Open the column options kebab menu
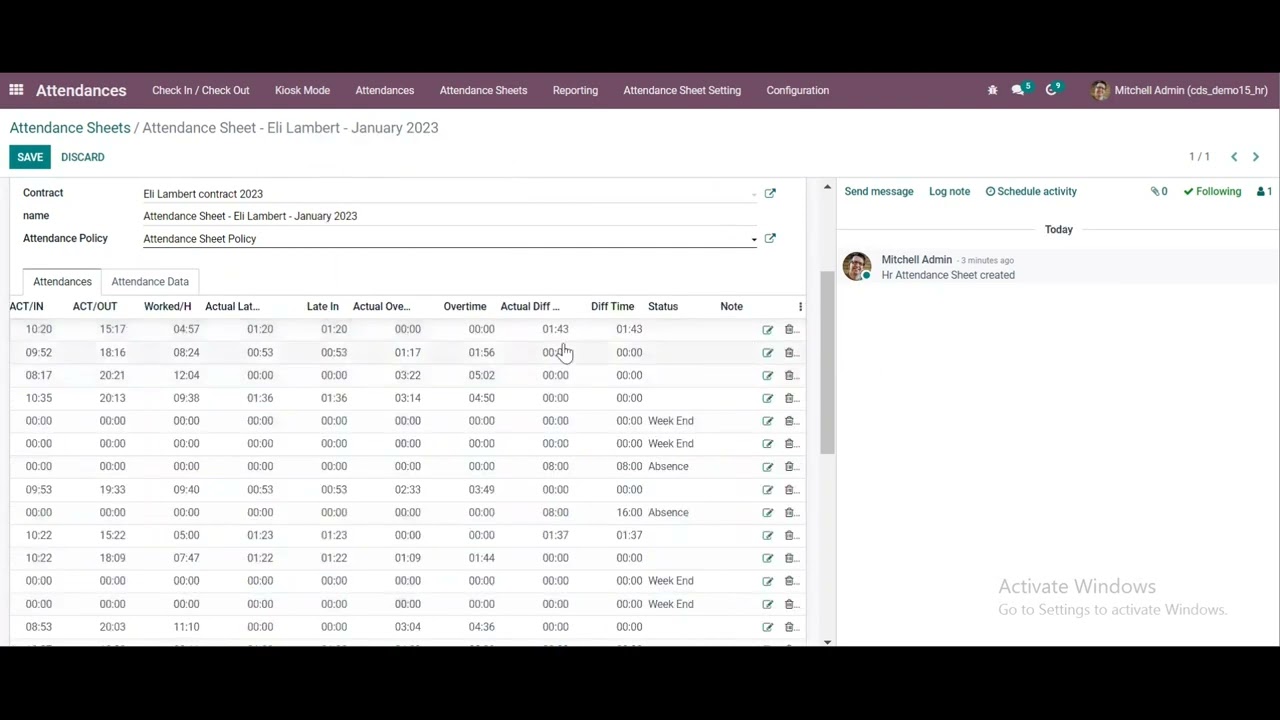 (x=800, y=306)
